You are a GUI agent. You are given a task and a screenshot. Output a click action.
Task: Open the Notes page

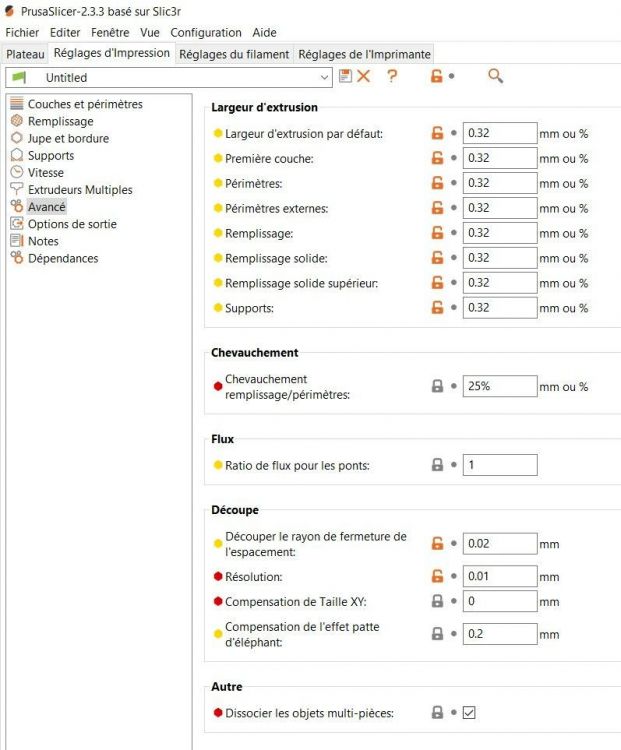43,241
